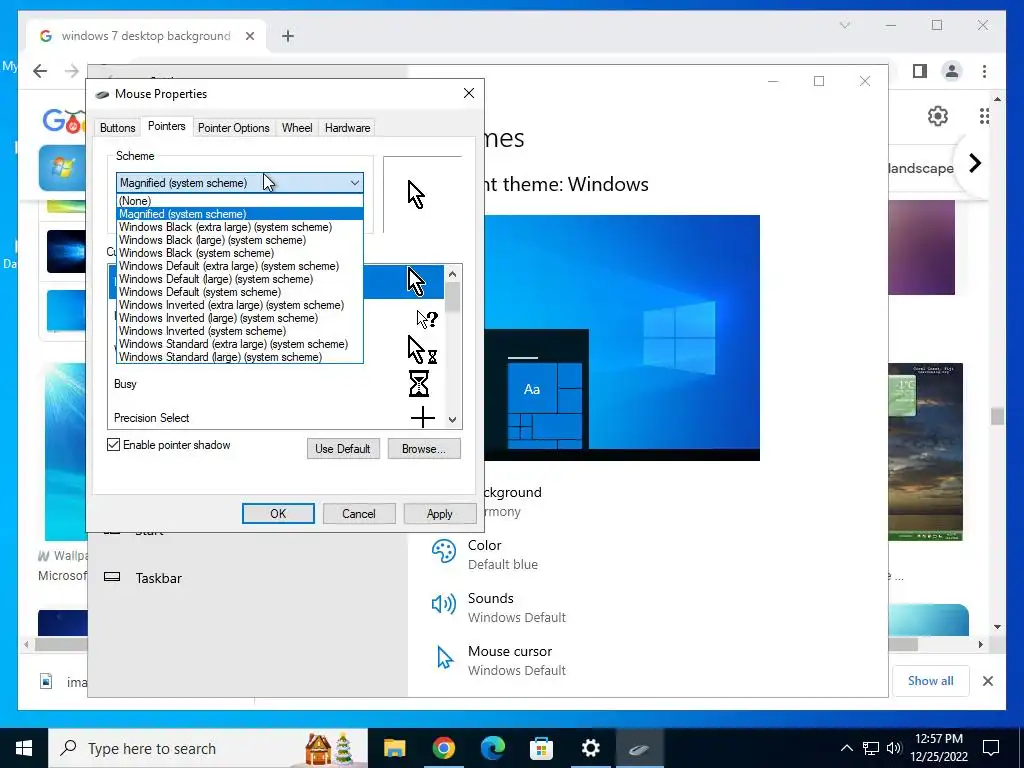Go to the Hardware tab
Image resolution: width=1024 pixels, height=768 pixels.
click(x=347, y=128)
